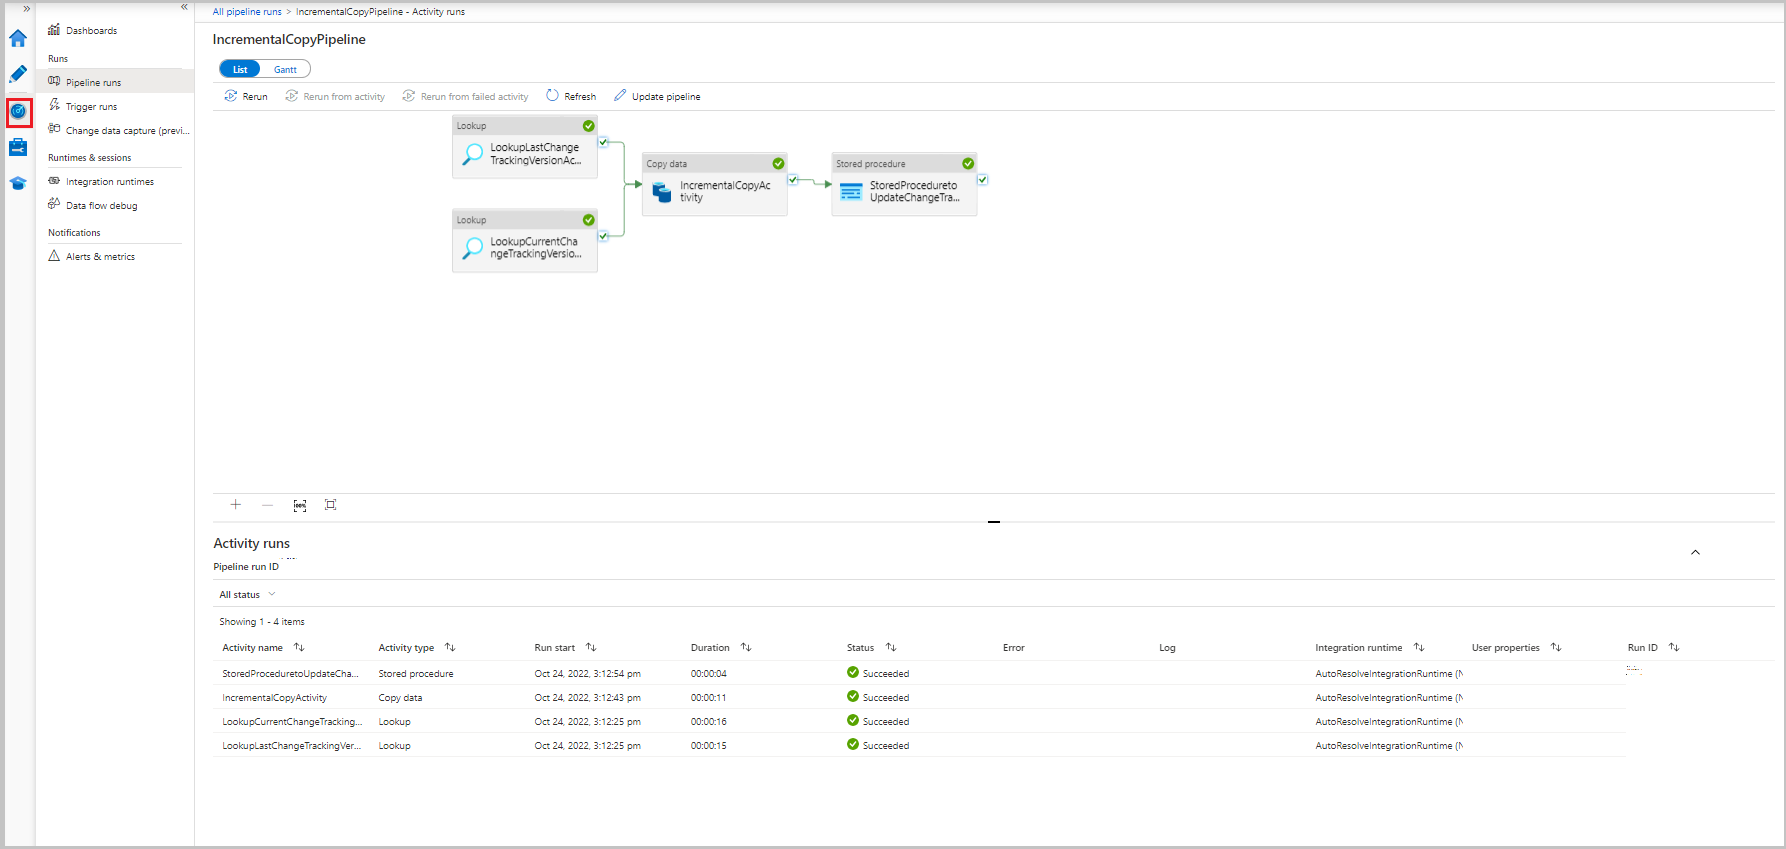Select the StoredProceduretoUpdateChangeTracking node

[905, 185]
